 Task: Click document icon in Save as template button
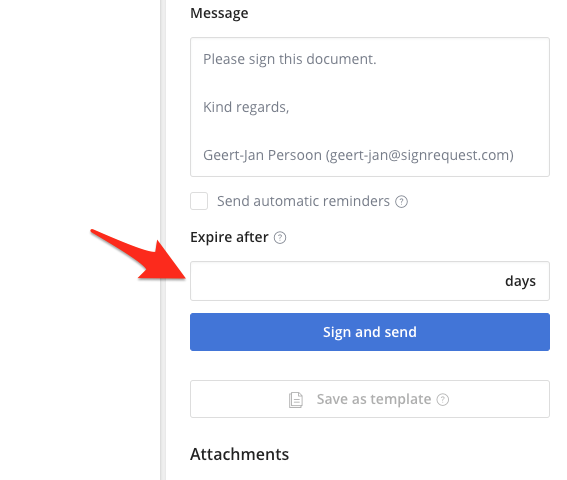296,400
